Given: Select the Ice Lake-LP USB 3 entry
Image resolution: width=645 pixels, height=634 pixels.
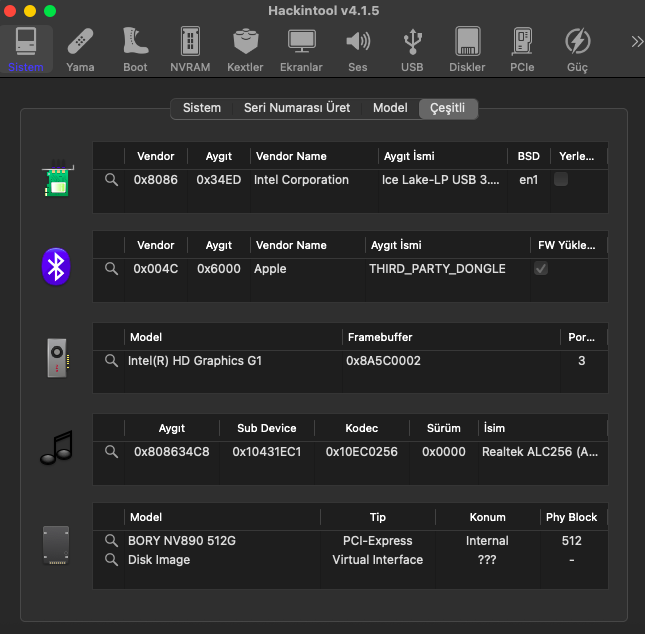Looking at the screenshot, I should click(x=441, y=180).
